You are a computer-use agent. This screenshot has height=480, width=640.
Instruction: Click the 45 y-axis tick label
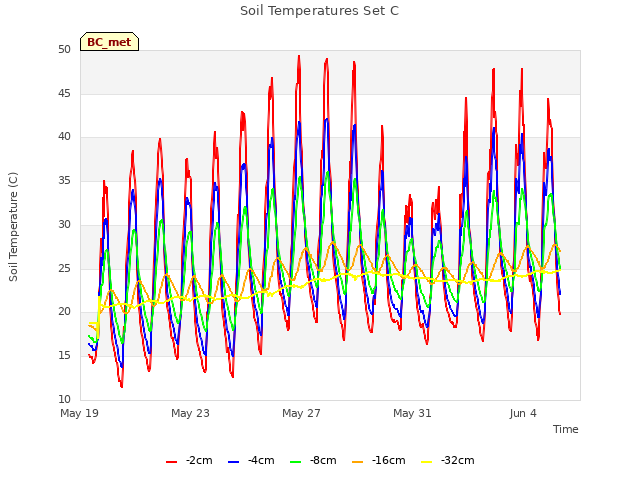pyautogui.click(x=64, y=93)
